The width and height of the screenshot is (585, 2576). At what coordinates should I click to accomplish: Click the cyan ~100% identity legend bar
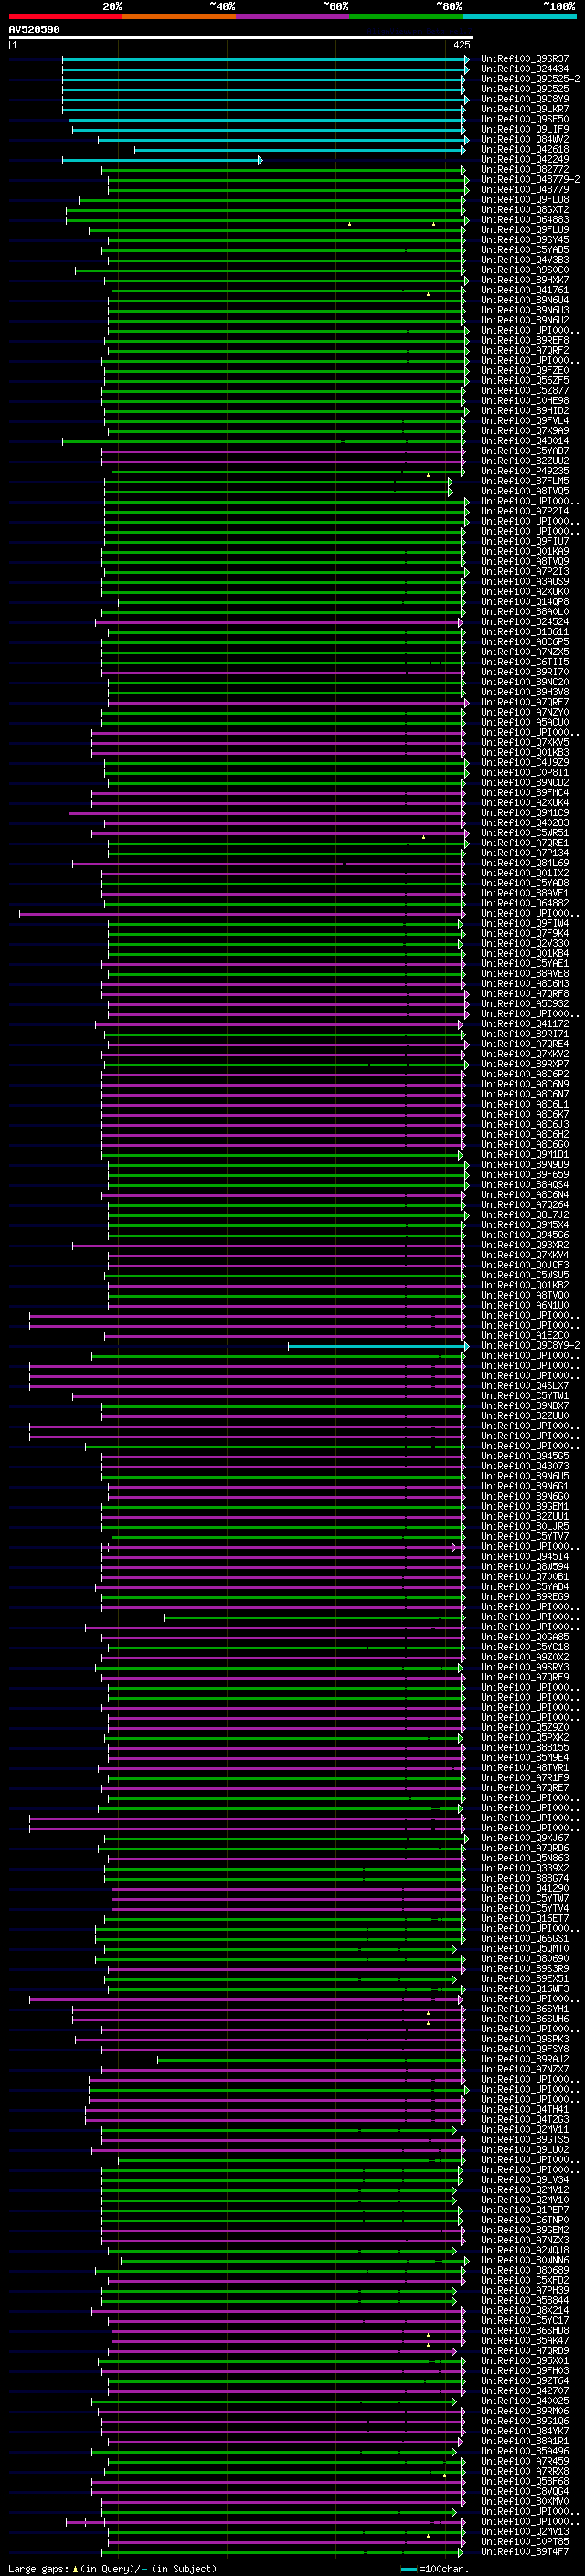click(x=519, y=16)
